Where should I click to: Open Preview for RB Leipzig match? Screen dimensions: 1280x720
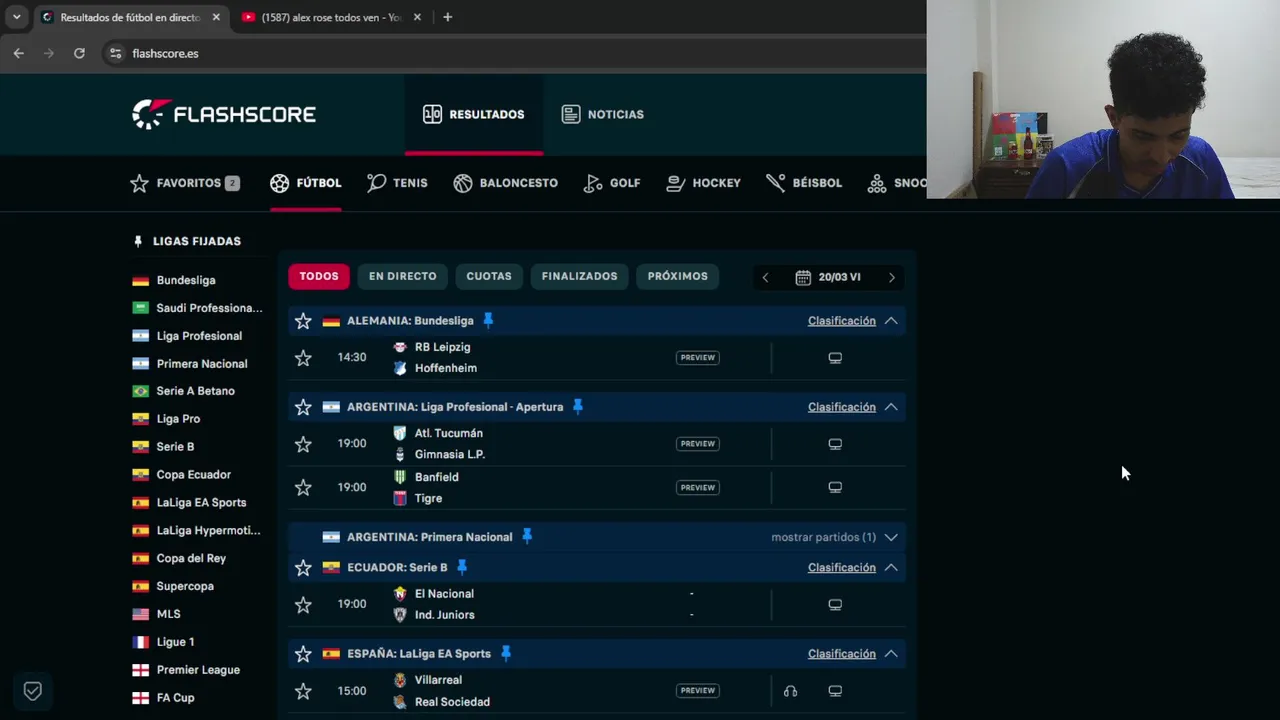click(697, 357)
